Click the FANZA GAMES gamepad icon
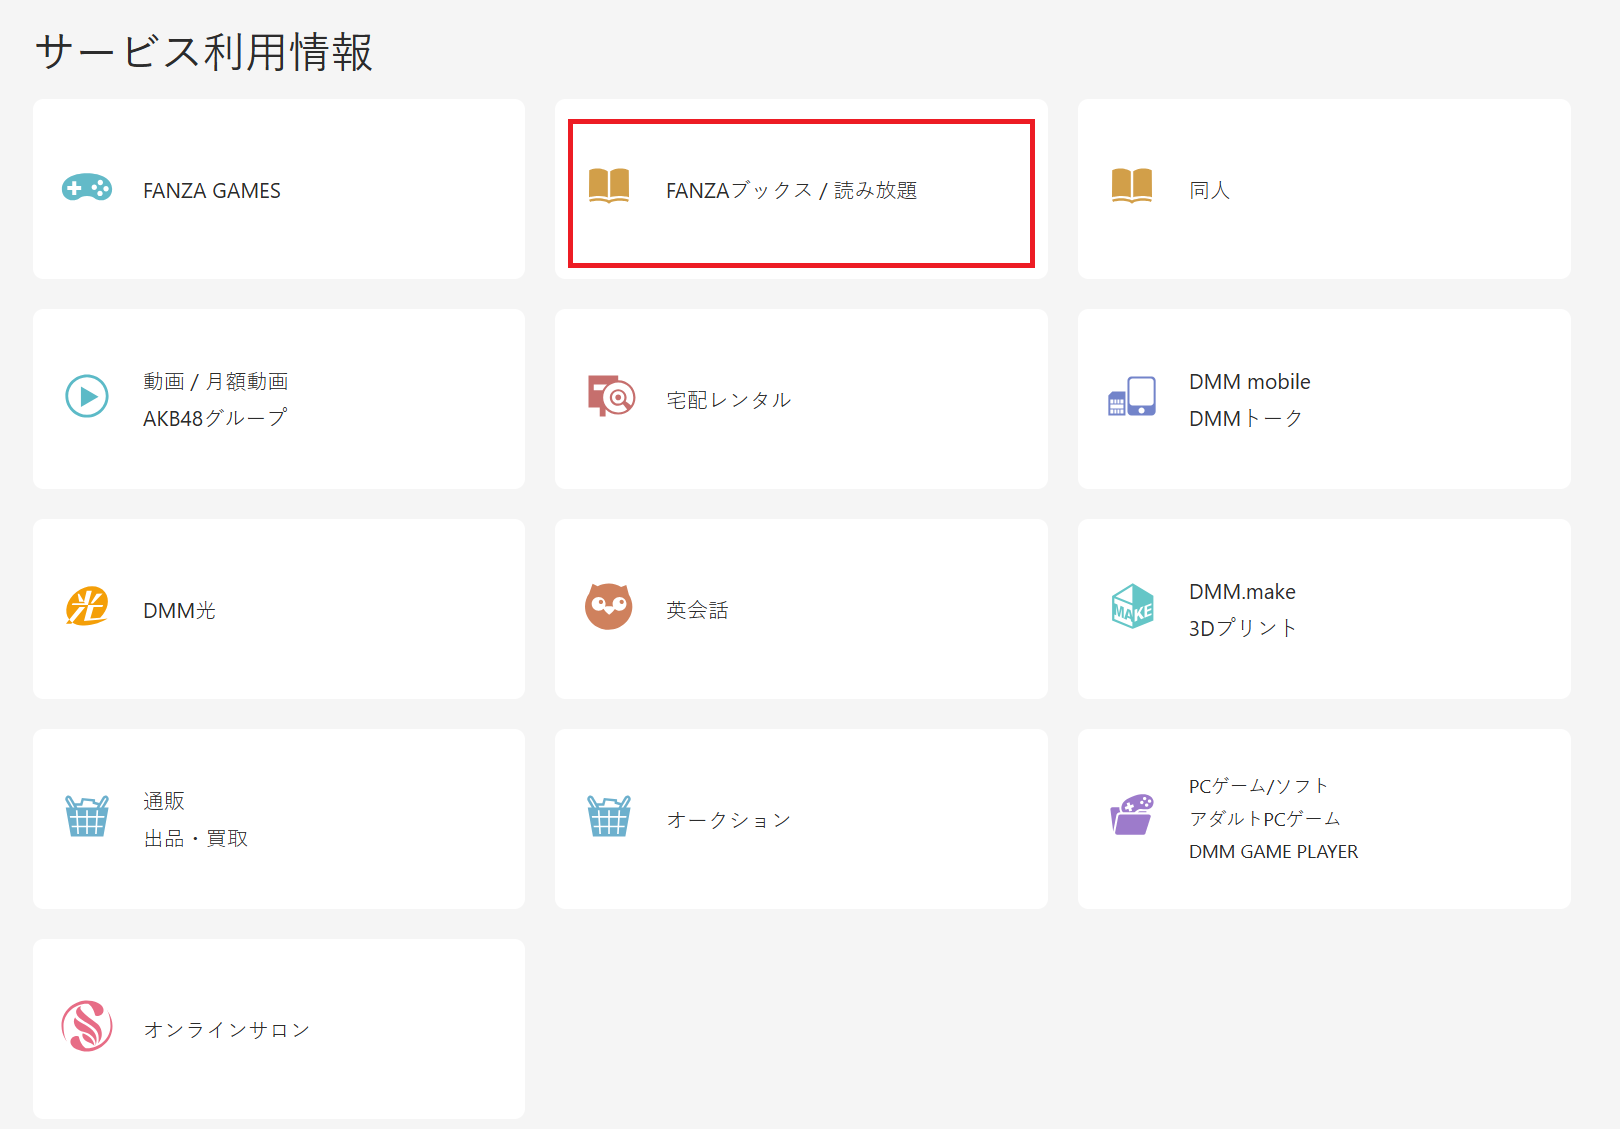Image resolution: width=1620 pixels, height=1129 pixels. [x=87, y=188]
